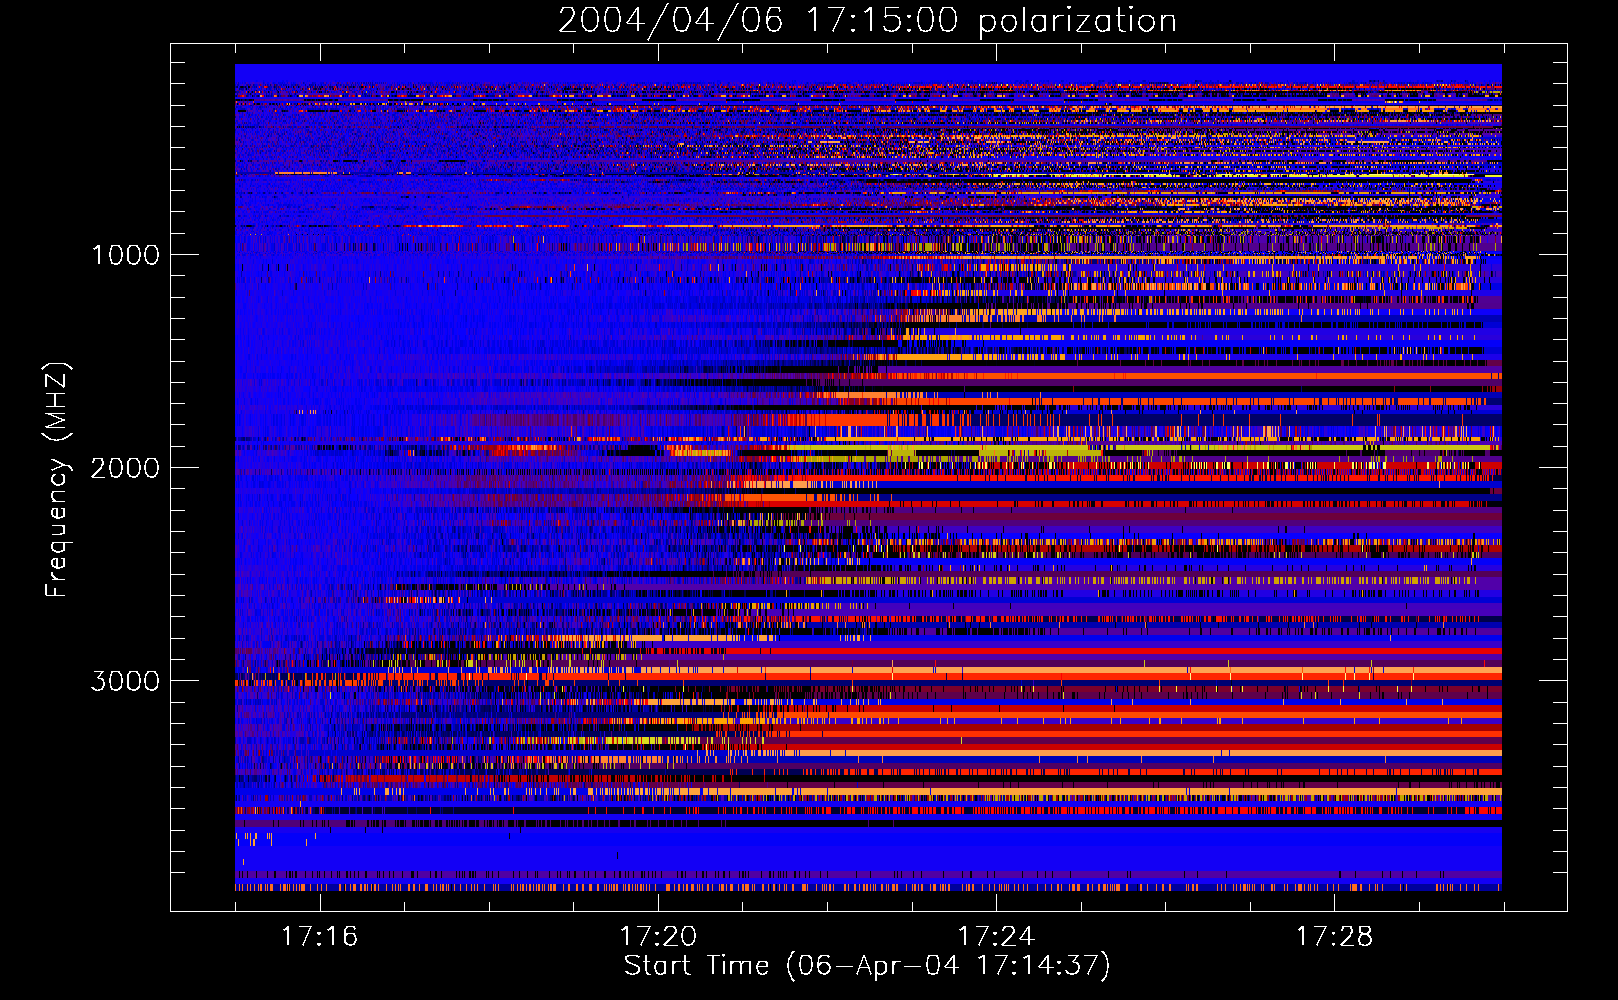Click the '17:20' time axis label
Screen dimensions: 1618x1000
click(x=657, y=937)
